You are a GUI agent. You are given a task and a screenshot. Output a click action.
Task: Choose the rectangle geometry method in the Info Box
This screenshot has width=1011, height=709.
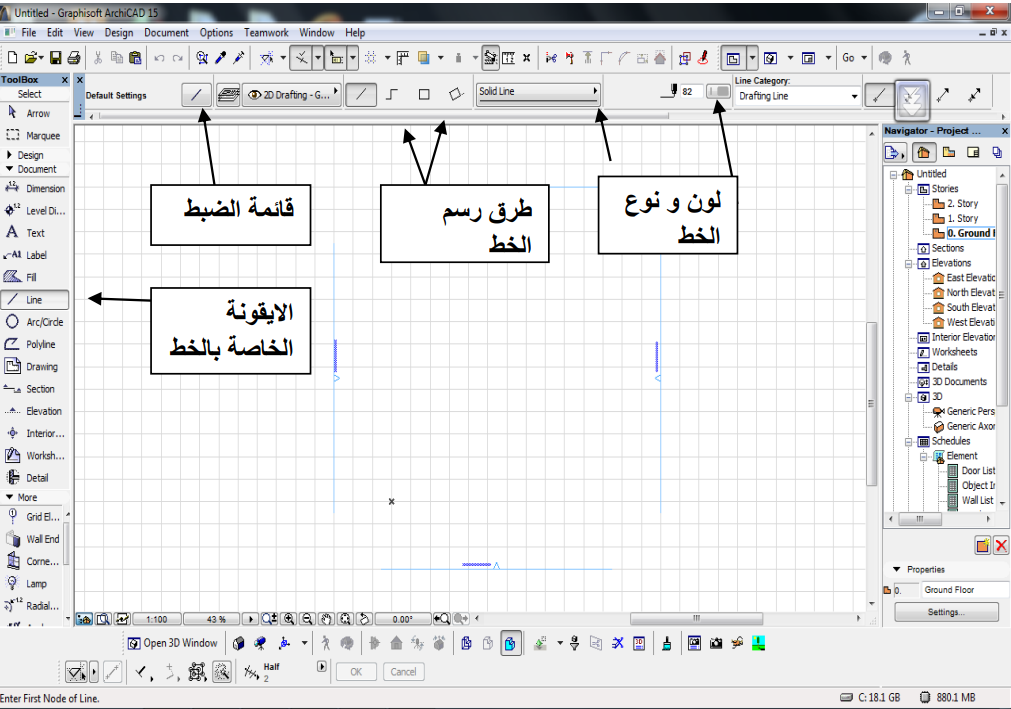(424, 94)
